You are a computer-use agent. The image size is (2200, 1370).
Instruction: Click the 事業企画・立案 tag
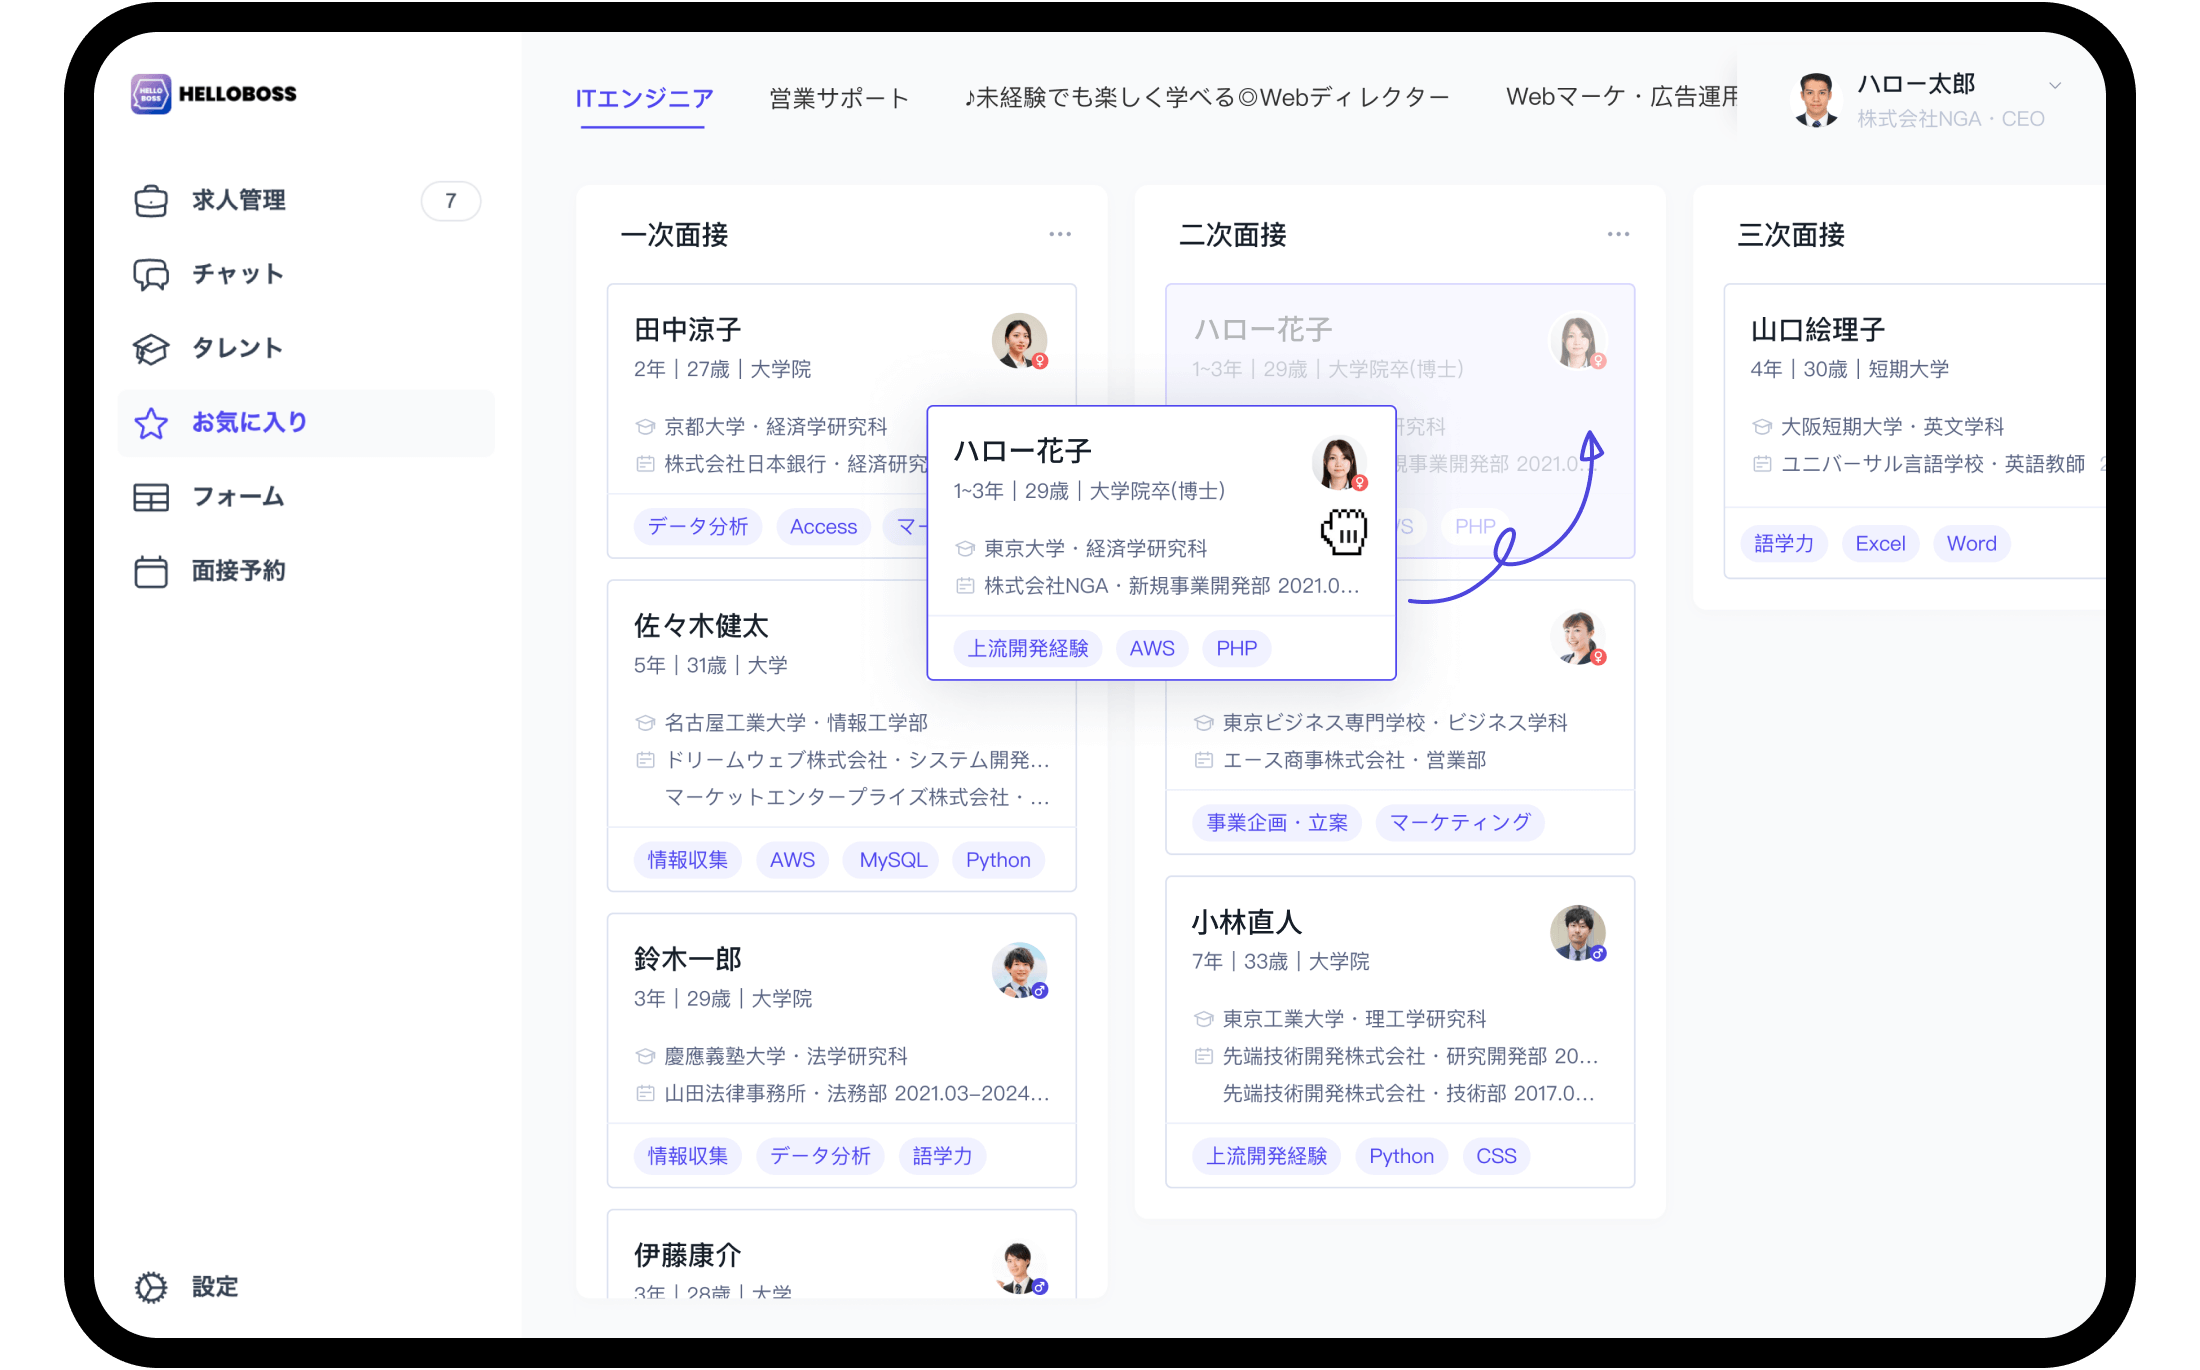pos(1277,823)
